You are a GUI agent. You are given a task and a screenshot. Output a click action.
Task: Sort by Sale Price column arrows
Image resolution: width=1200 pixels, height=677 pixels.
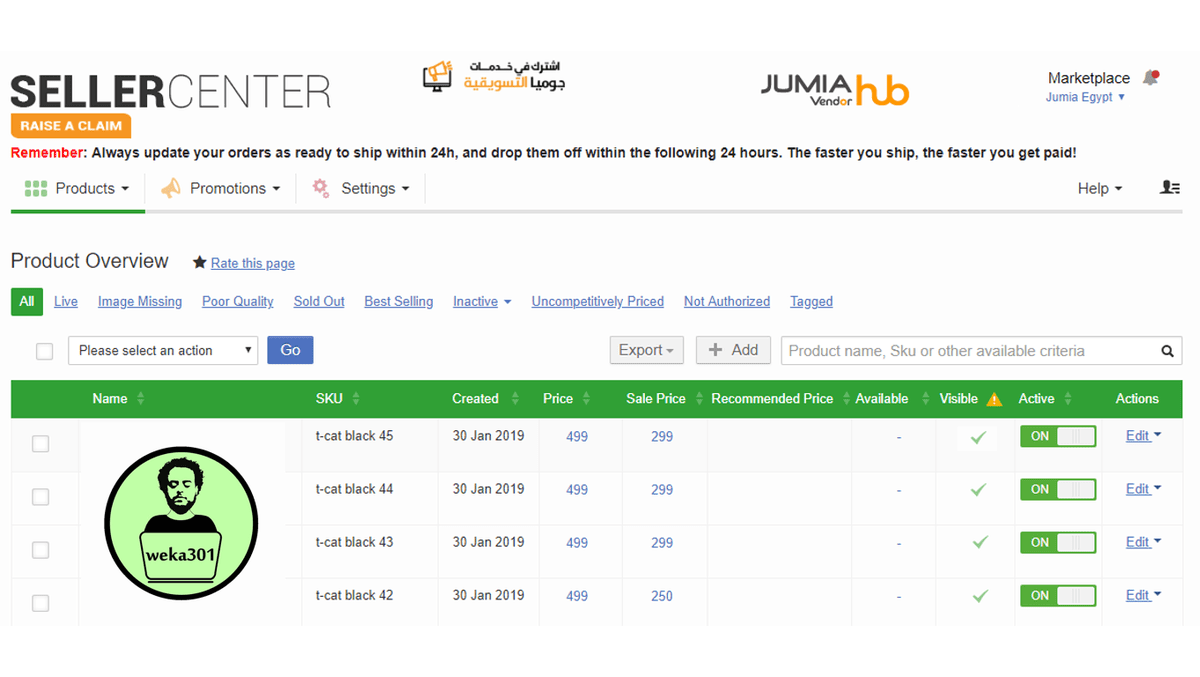point(697,398)
